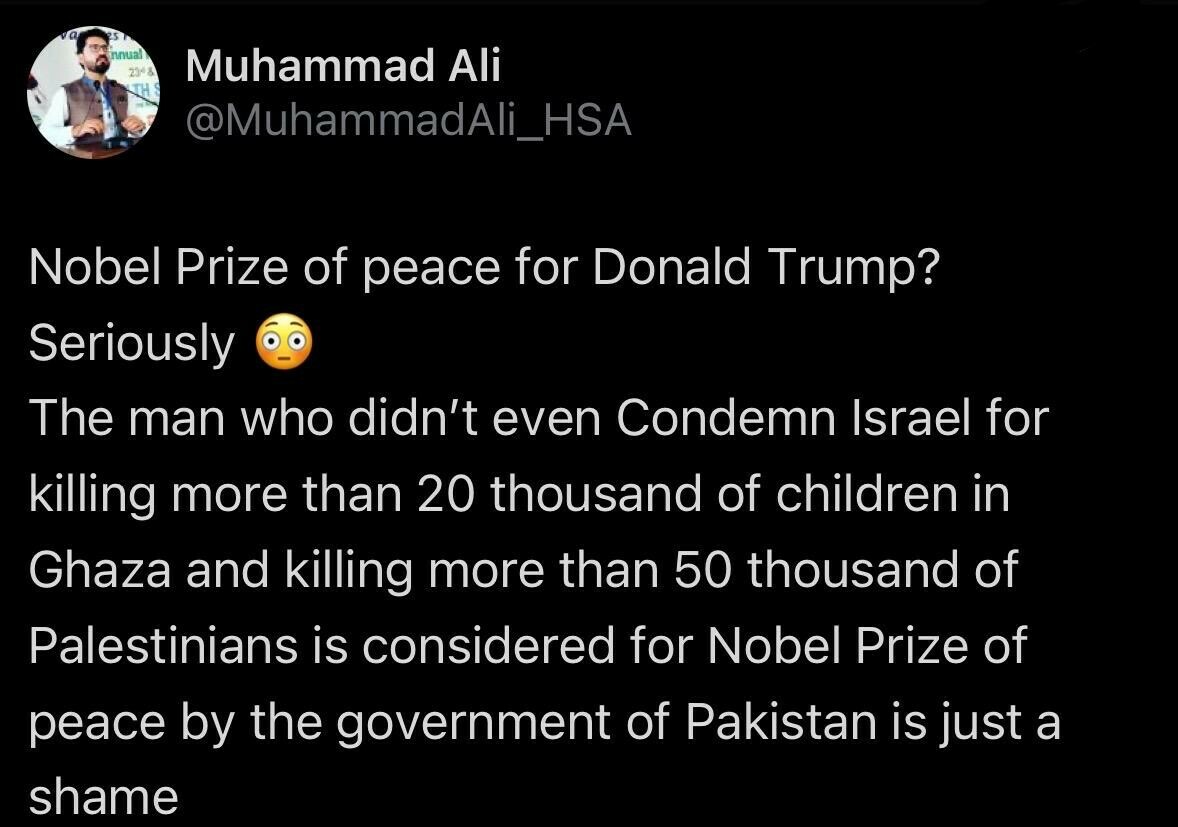Click the opening words "Nobel Prize" in the first line
This screenshot has height=827, width=1178.
pyautogui.click(x=158, y=267)
